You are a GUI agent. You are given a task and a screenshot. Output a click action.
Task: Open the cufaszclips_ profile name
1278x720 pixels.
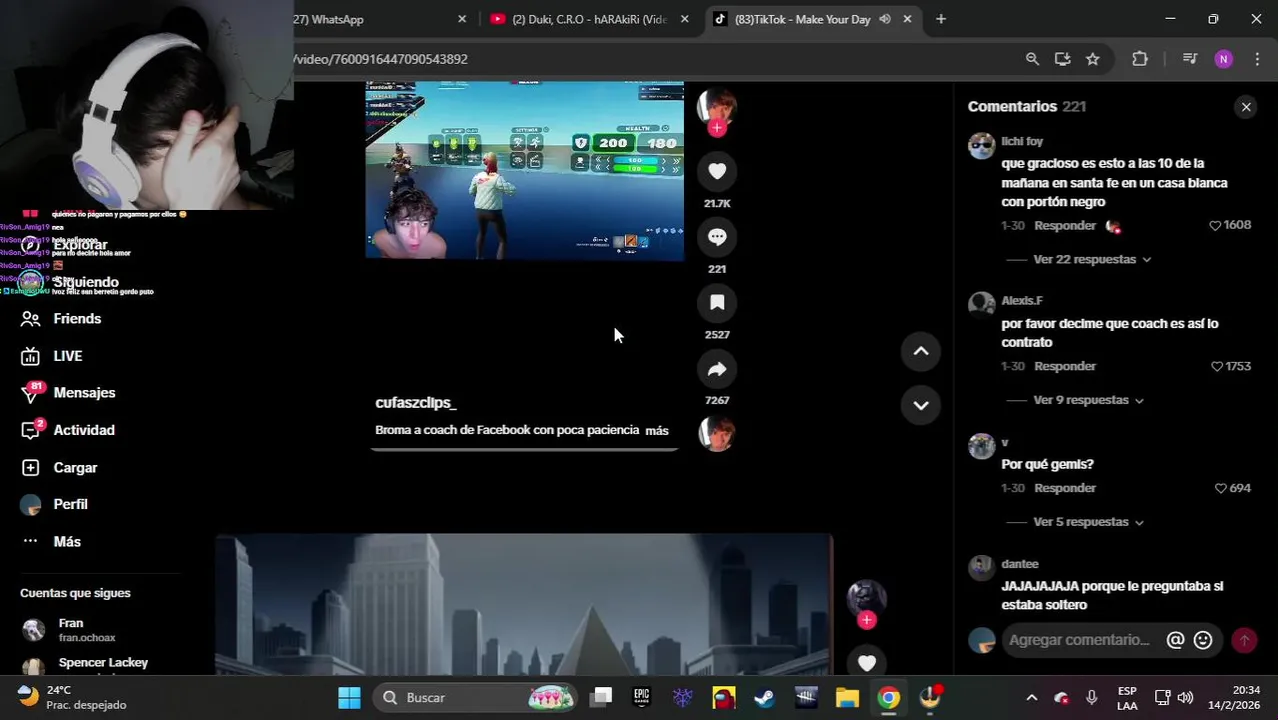tap(416, 403)
